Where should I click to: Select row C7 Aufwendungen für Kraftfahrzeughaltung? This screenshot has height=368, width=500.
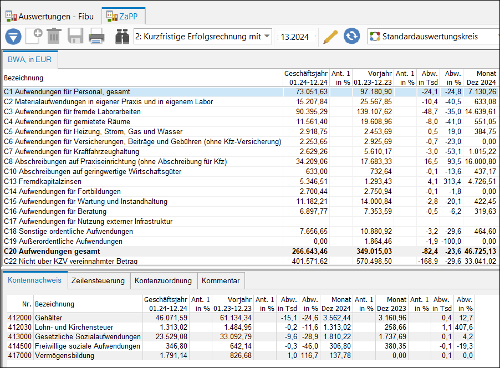coord(250,152)
